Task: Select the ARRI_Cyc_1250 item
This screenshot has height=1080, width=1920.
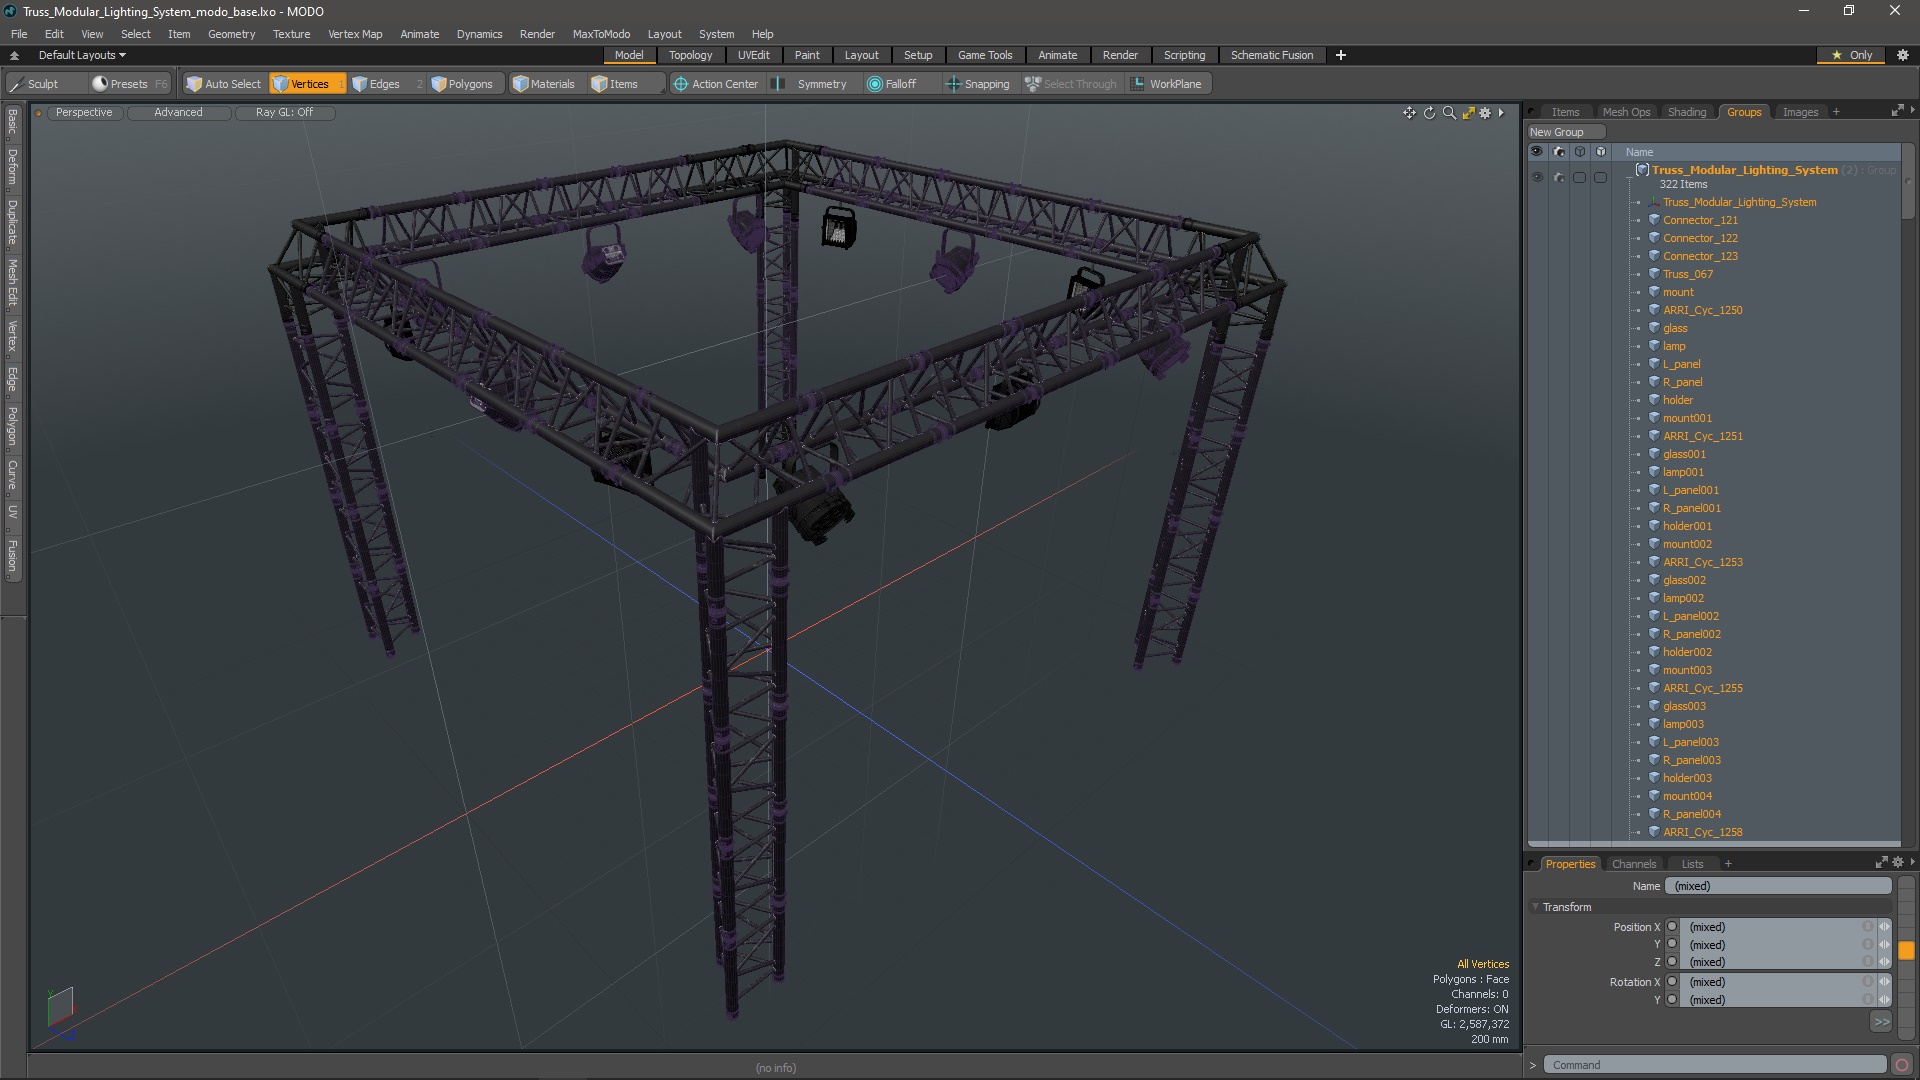Action: (x=1702, y=310)
